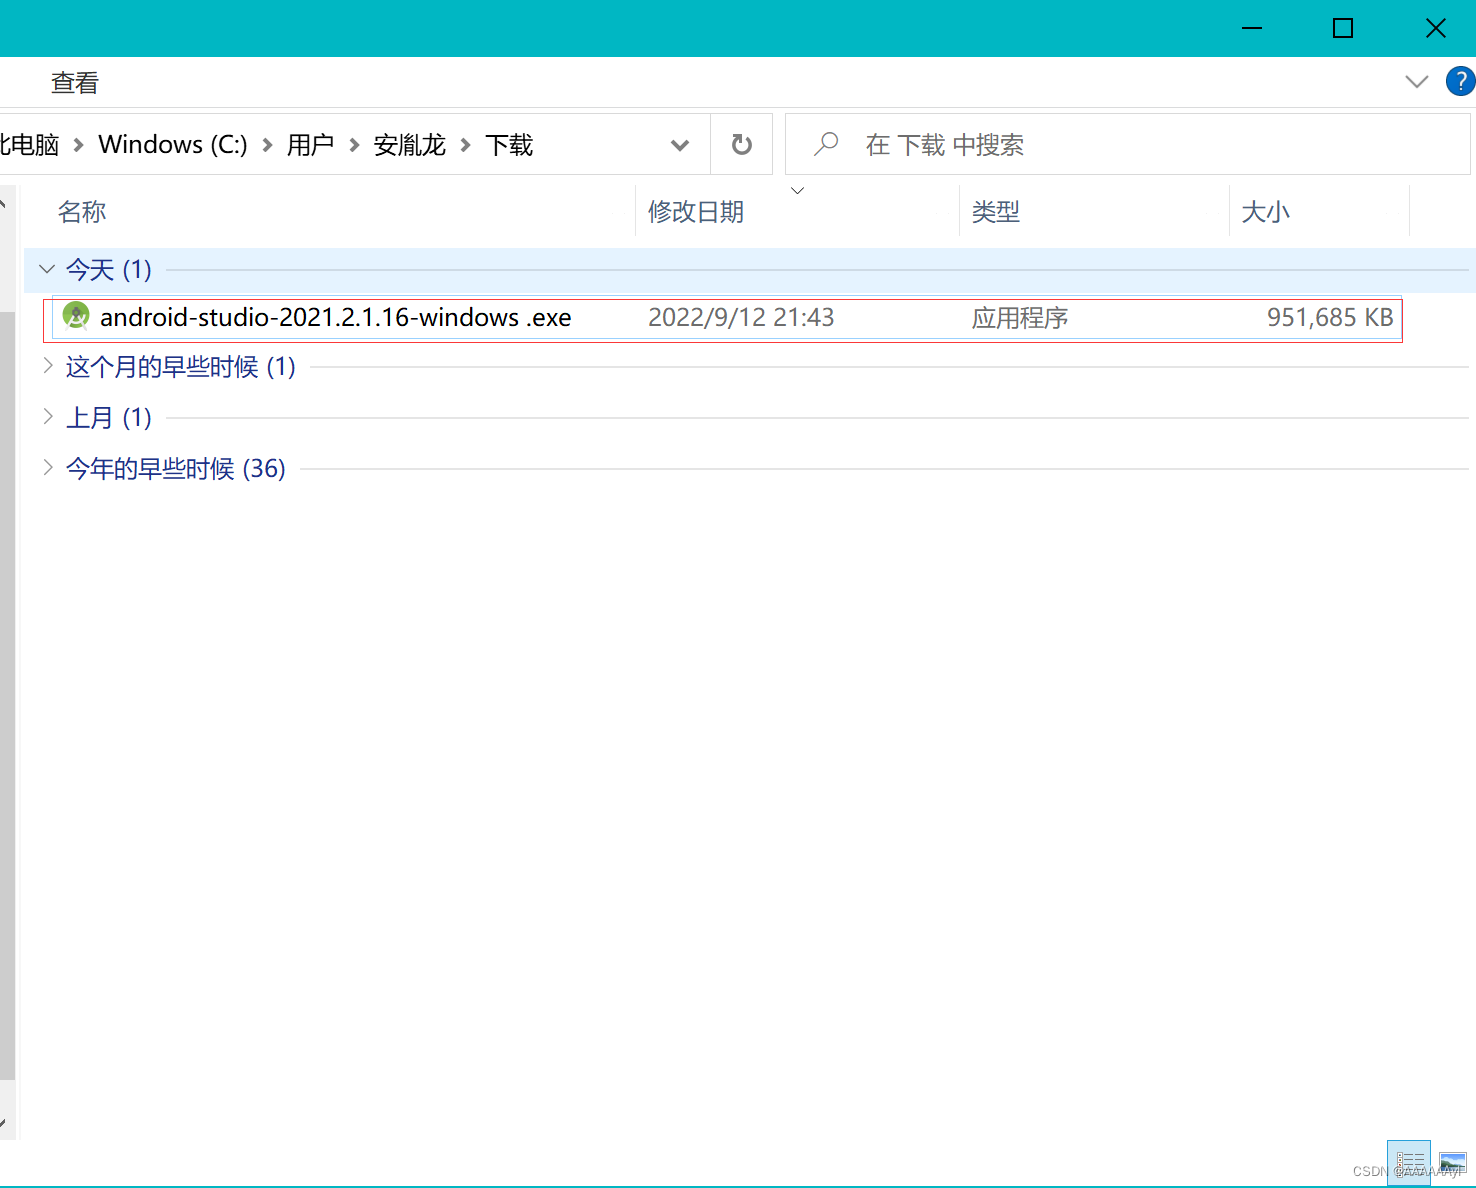Select 安胤龙 in the breadcrumb path
Image resolution: width=1476 pixels, height=1188 pixels.
point(410,145)
